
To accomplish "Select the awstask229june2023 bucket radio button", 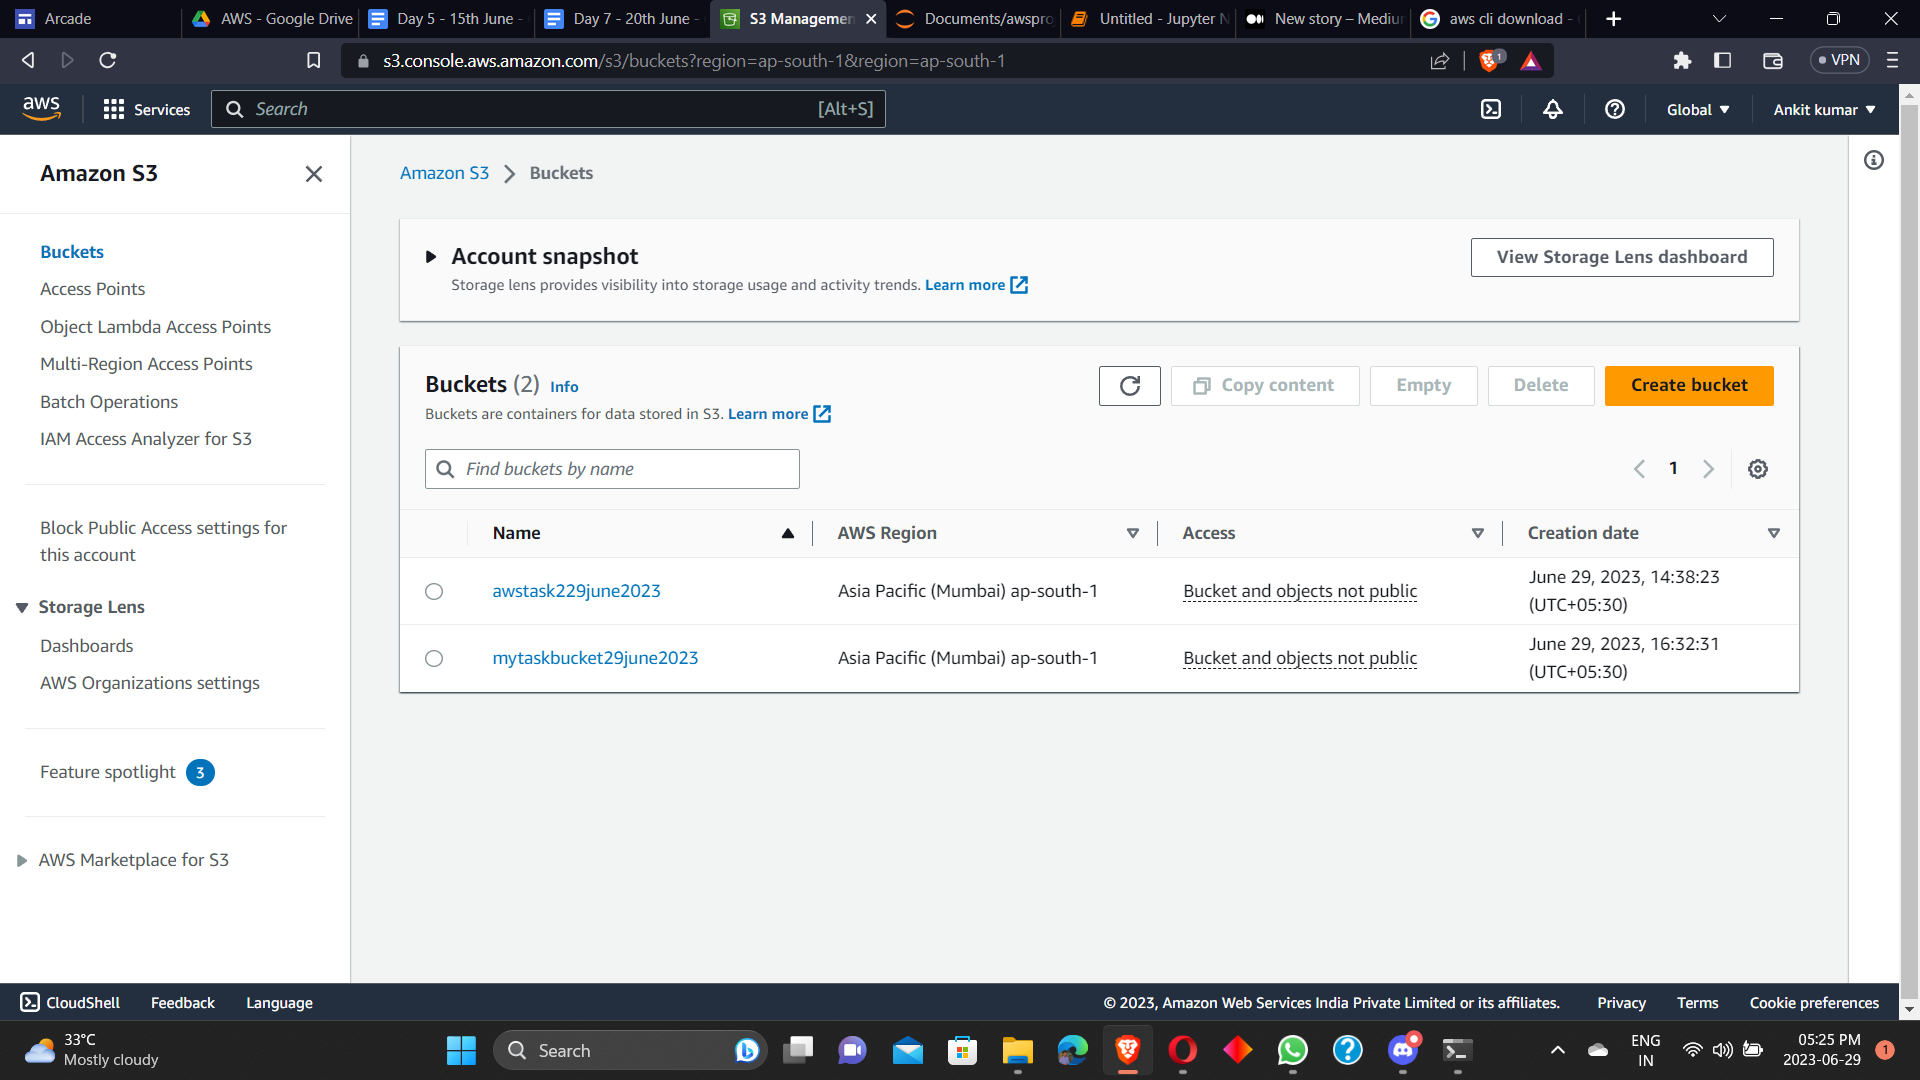I will click(433, 591).
